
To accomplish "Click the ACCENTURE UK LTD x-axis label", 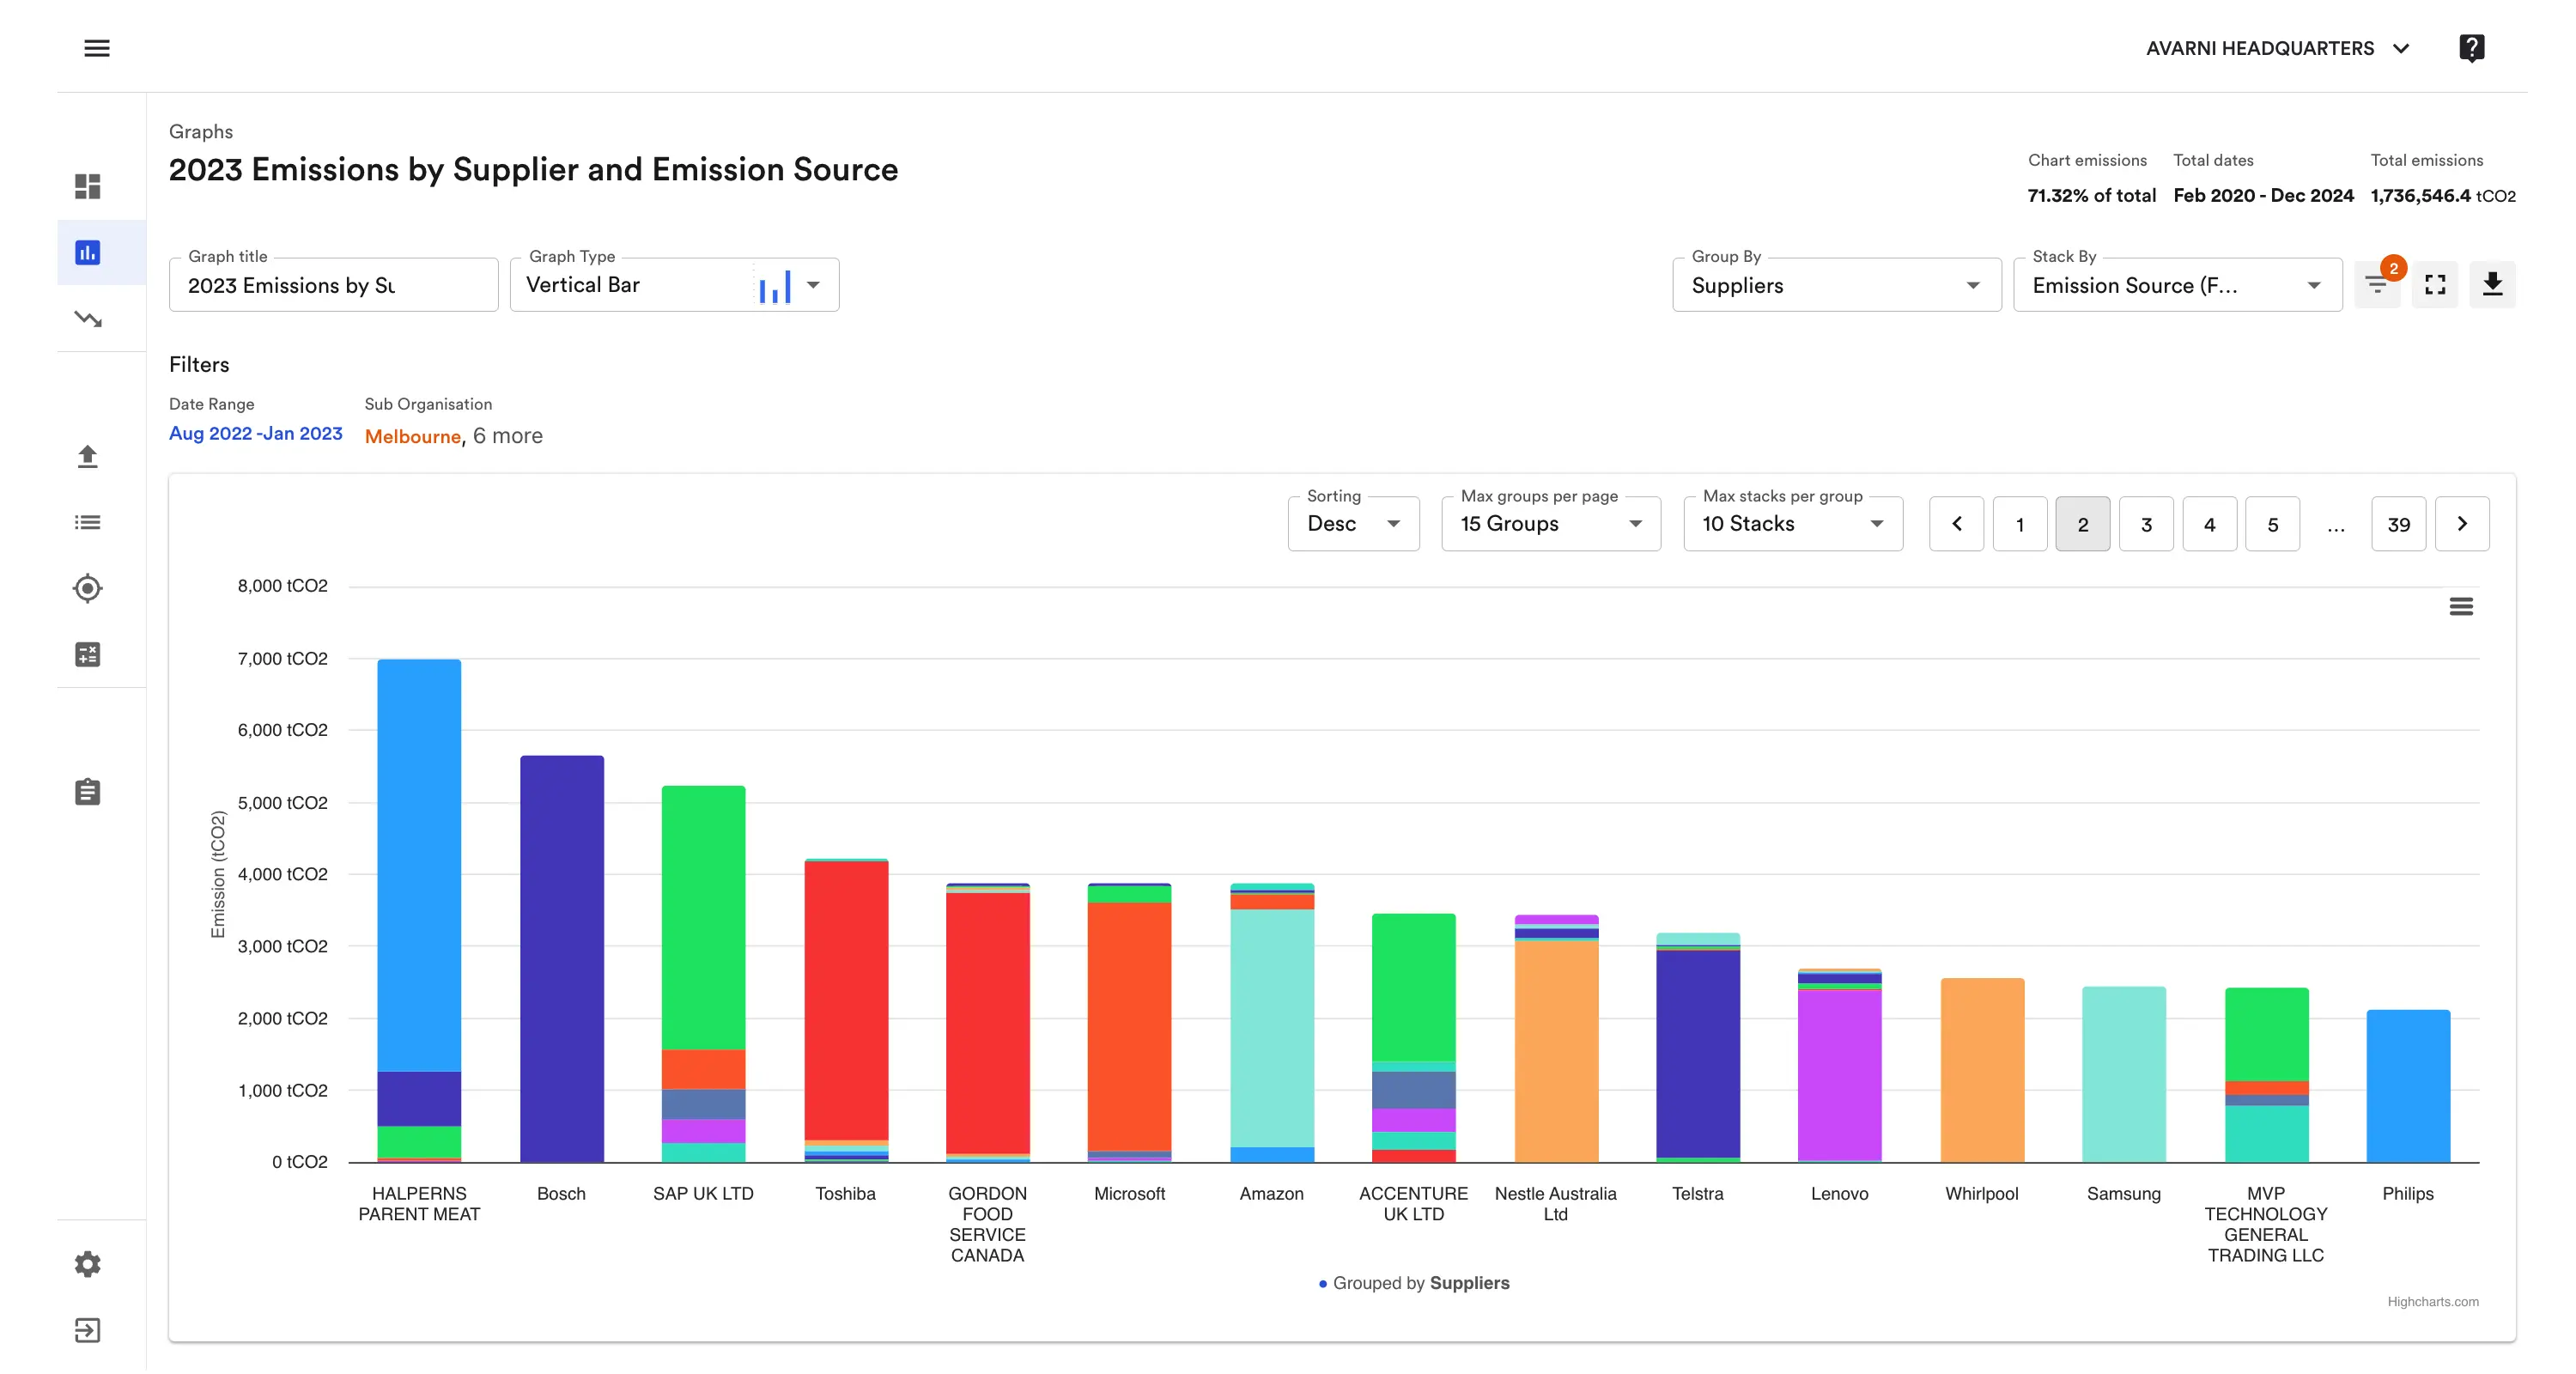I will 1413,1204.
